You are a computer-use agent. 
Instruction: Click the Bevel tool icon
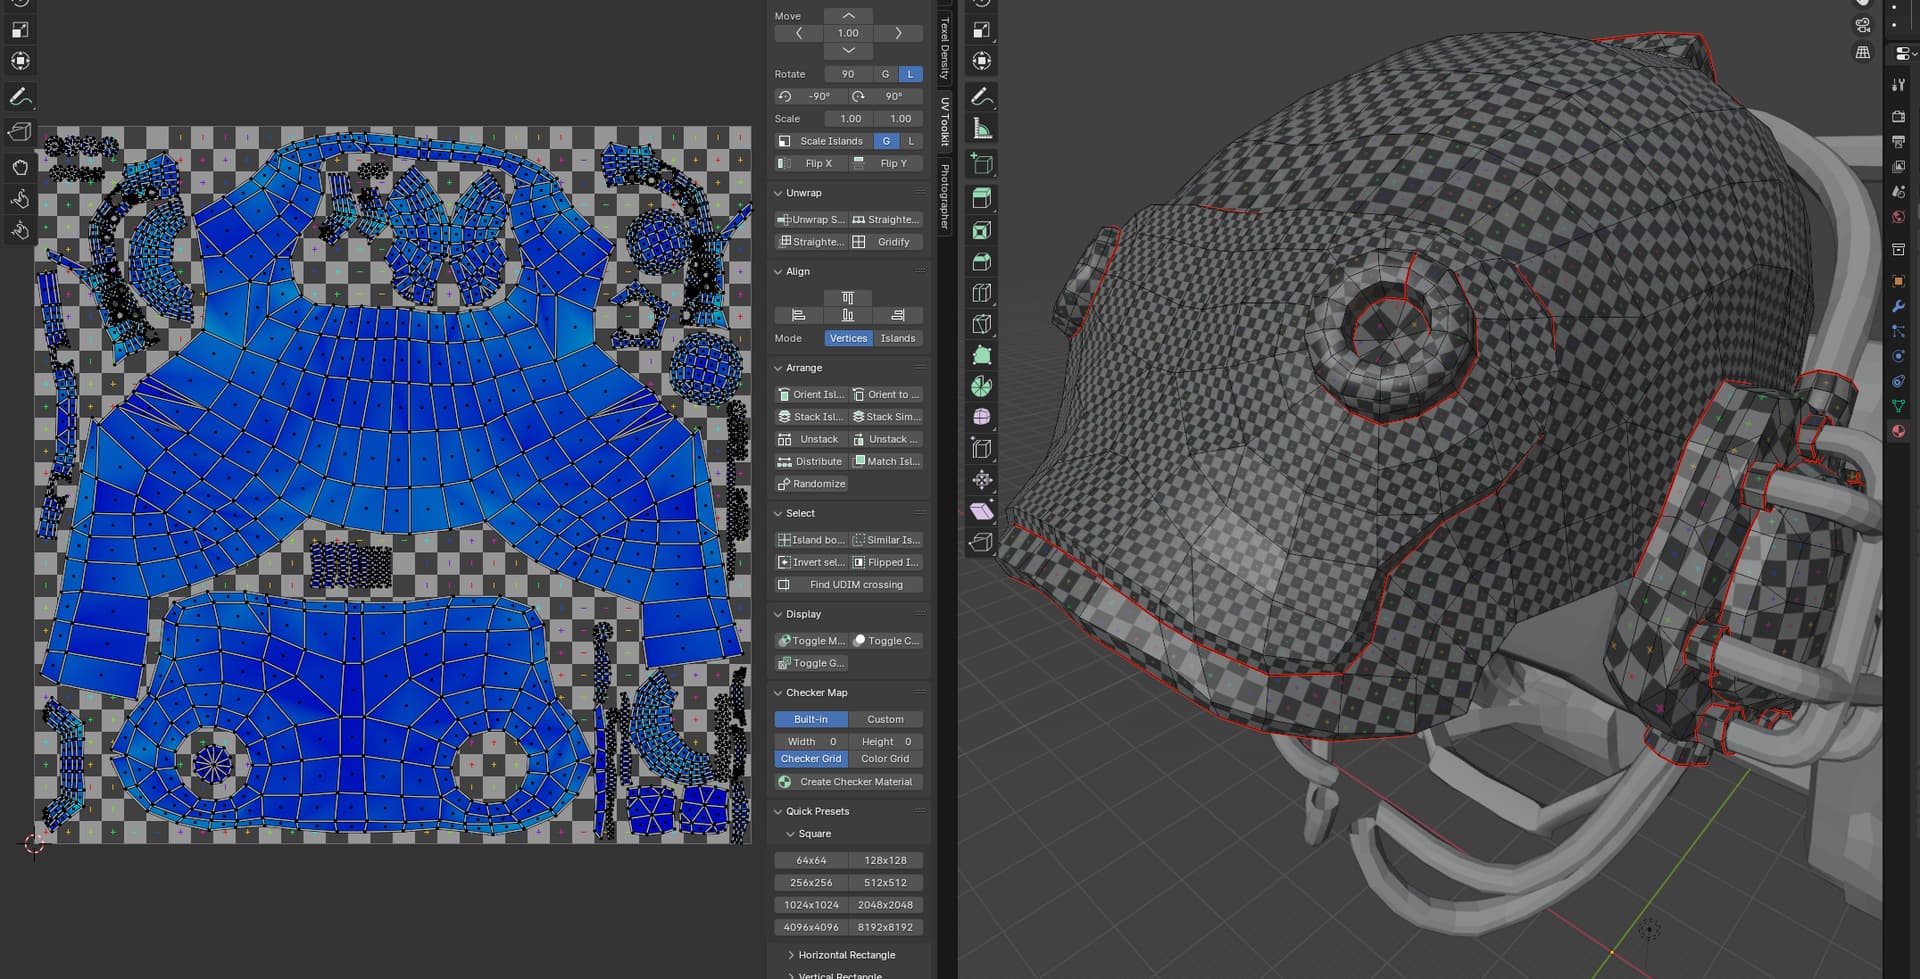click(982, 262)
